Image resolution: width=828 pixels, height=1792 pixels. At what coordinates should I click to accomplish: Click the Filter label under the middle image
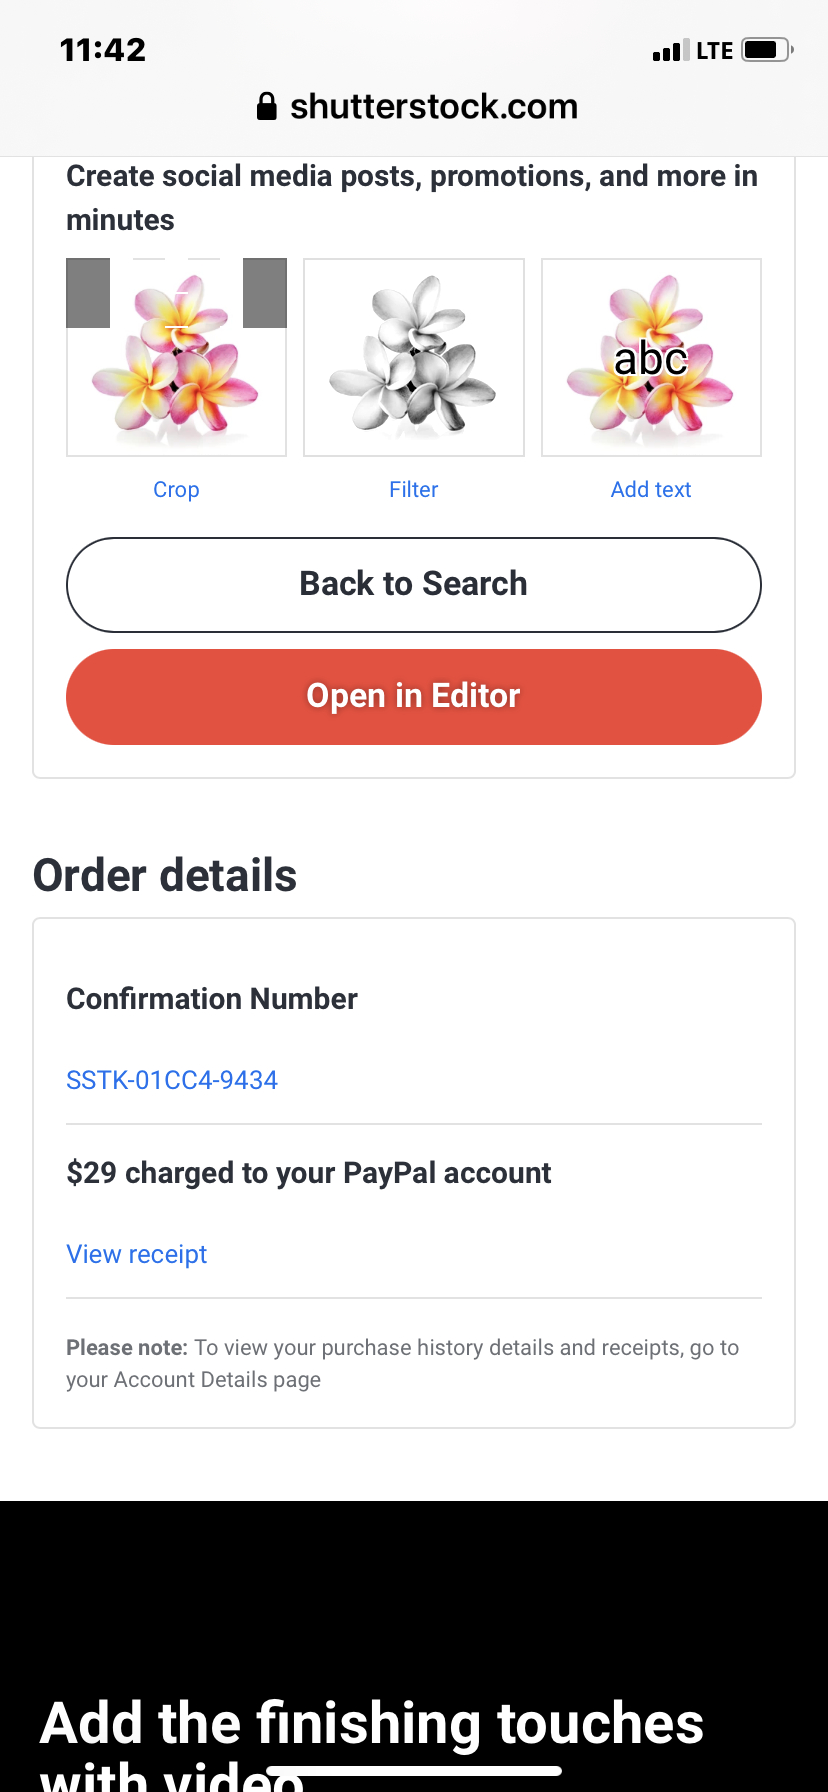tap(413, 489)
